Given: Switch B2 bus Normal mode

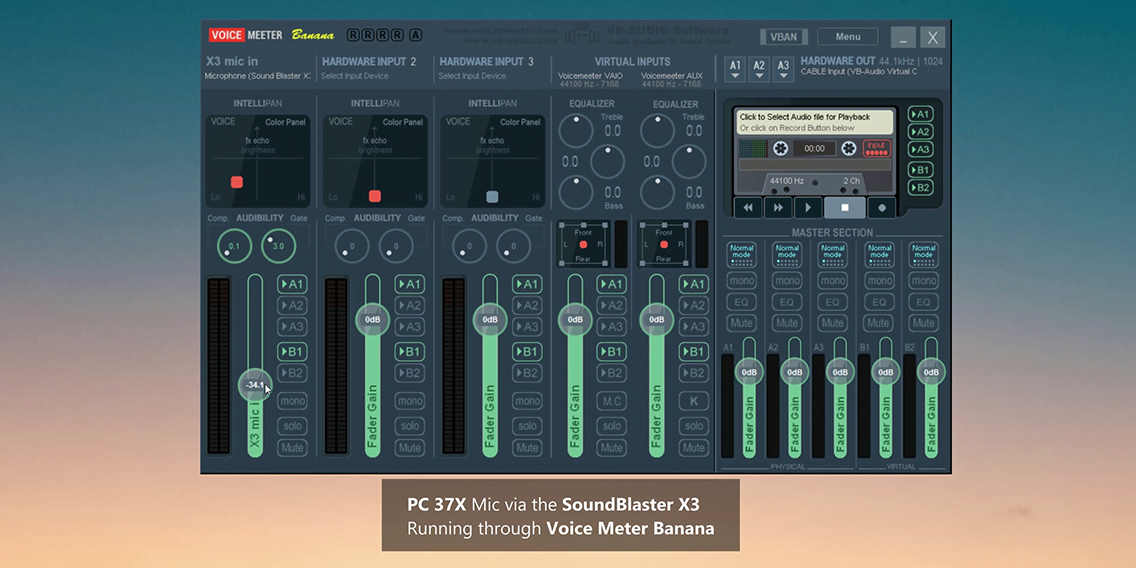Looking at the screenshot, I should 924,254.
